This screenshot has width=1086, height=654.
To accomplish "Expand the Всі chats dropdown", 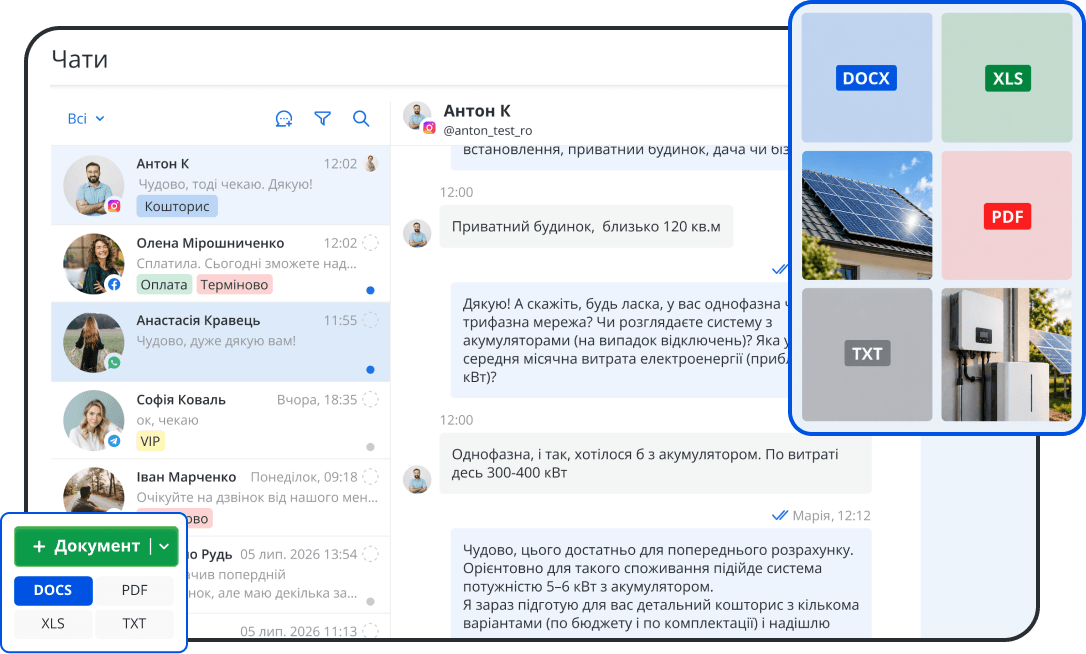I will (x=86, y=118).
